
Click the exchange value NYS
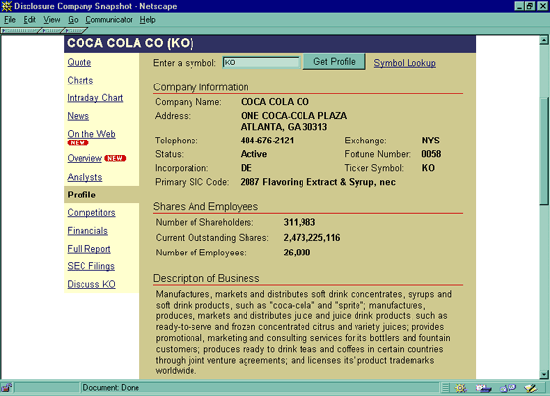tap(430, 140)
